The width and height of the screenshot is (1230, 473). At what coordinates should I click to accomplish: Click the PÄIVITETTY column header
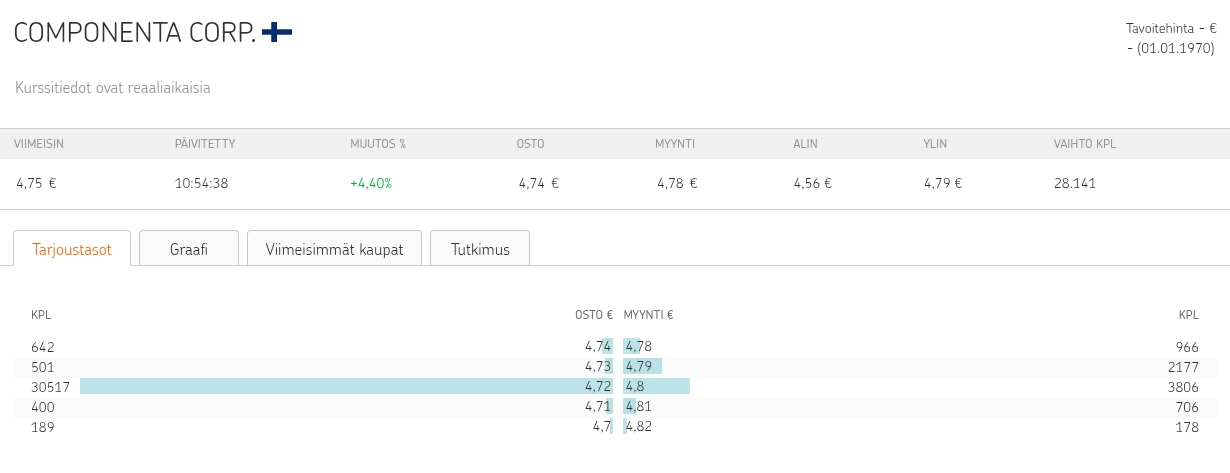(205, 144)
